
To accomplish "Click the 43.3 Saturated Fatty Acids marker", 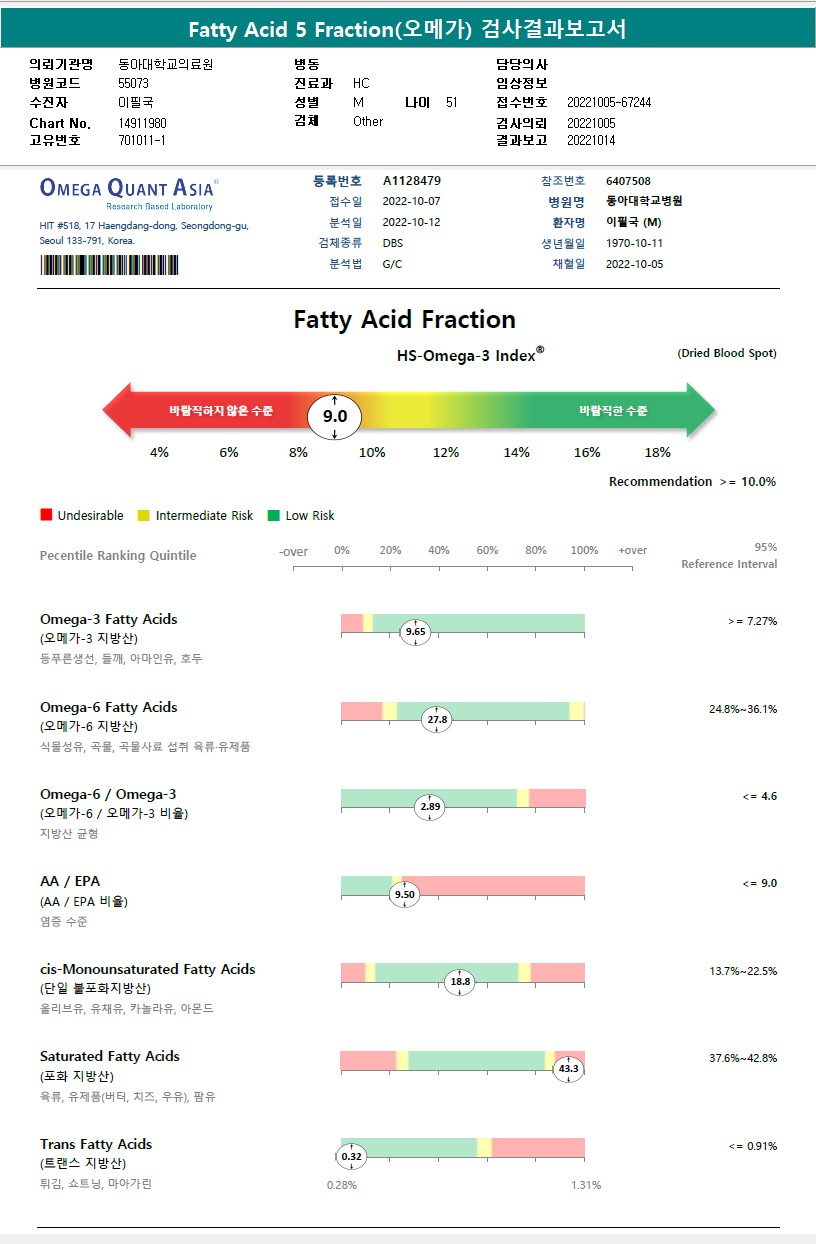I will pyautogui.click(x=569, y=1069).
